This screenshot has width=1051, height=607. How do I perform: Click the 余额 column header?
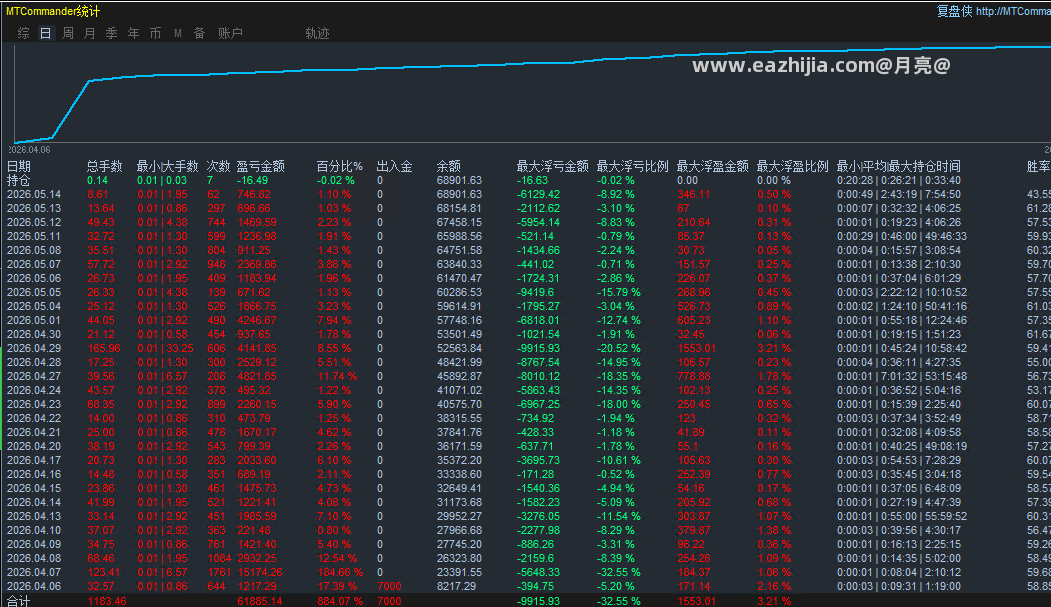pos(448,166)
